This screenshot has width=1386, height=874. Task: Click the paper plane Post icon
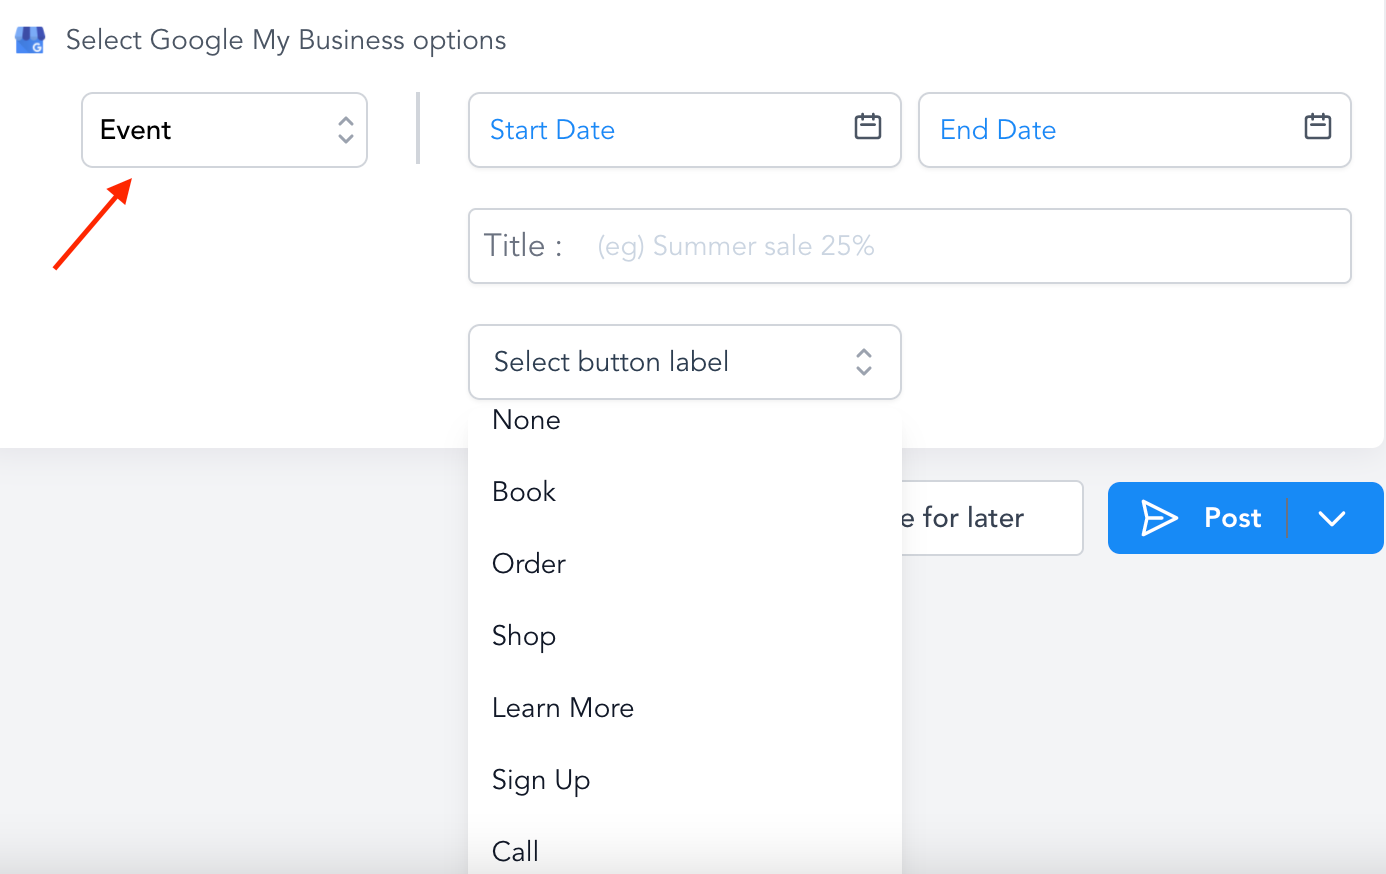click(1159, 518)
